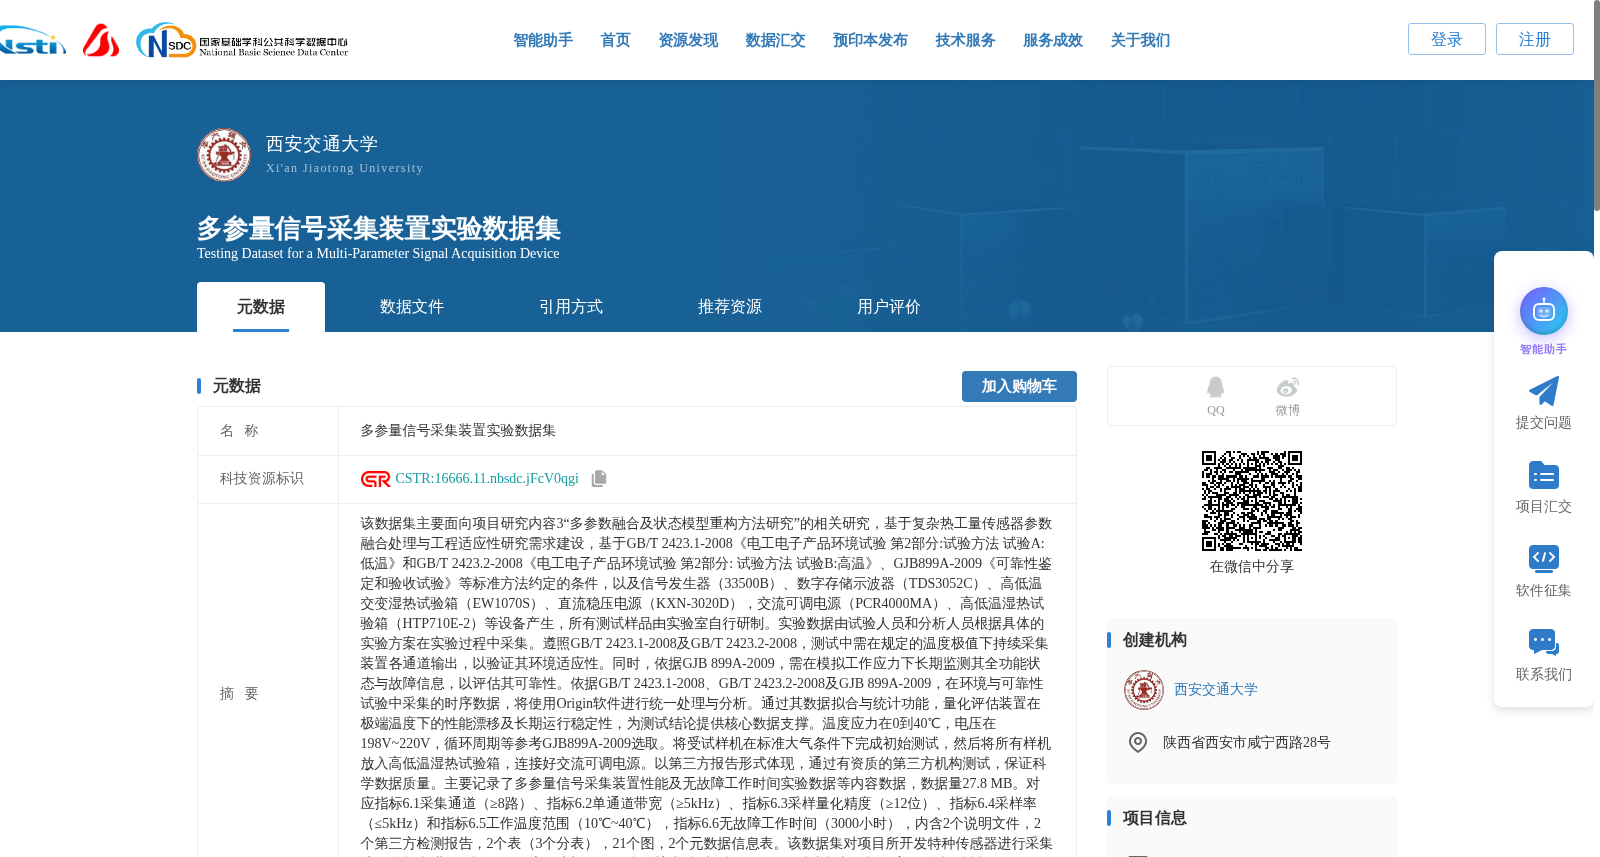Go to 首页 in top navigation

(615, 40)
